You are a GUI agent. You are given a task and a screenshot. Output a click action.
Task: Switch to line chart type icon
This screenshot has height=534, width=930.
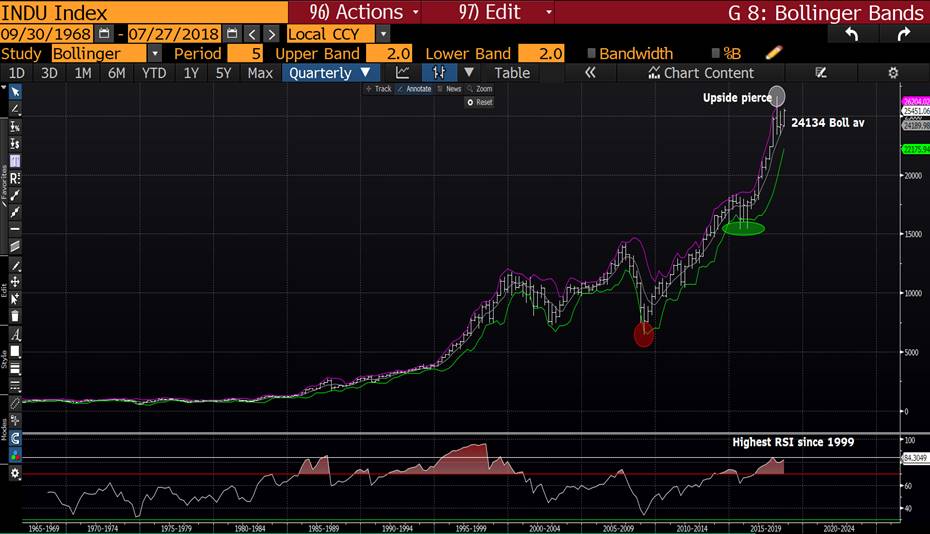403,72
